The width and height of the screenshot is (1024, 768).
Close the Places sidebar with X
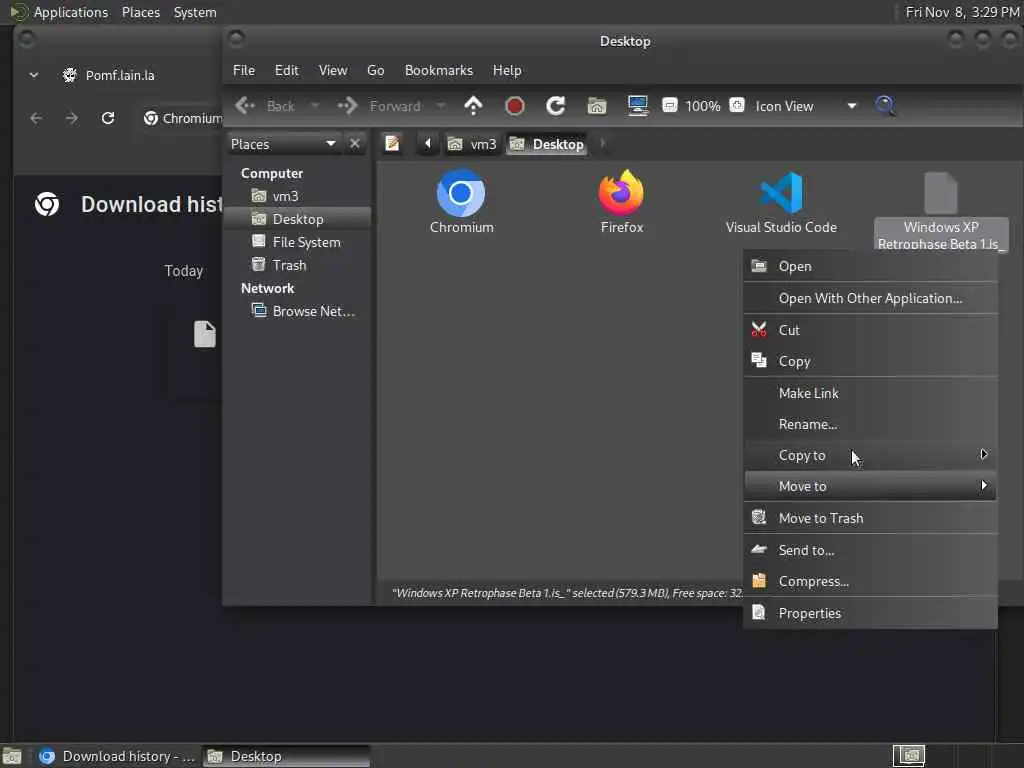[x=355, y=144]
